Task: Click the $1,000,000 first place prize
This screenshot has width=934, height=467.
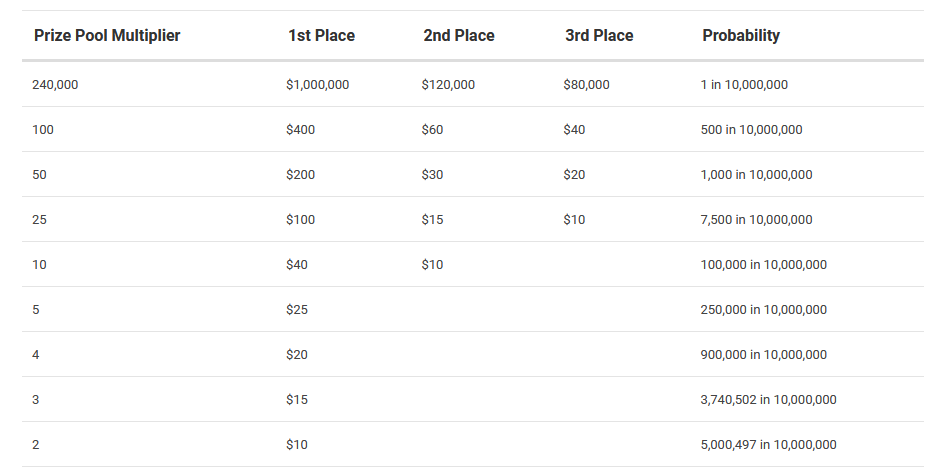Action: tap(317, 85)
